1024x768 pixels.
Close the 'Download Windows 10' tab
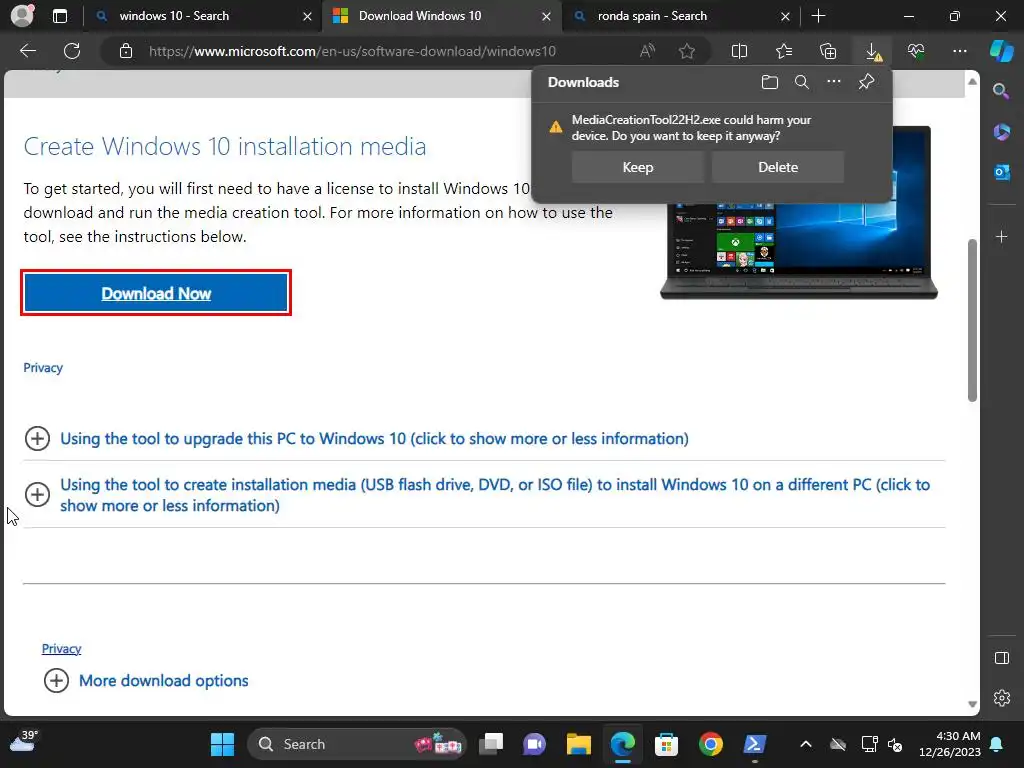point(546,16)
